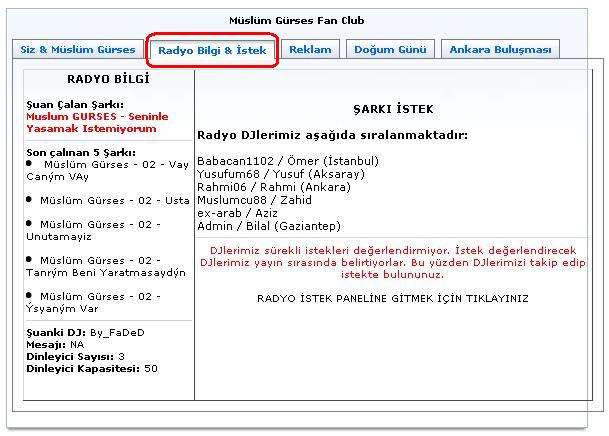
Task: Click the Son çalınan 5 Şarkı label
Action: coord(81,153)
